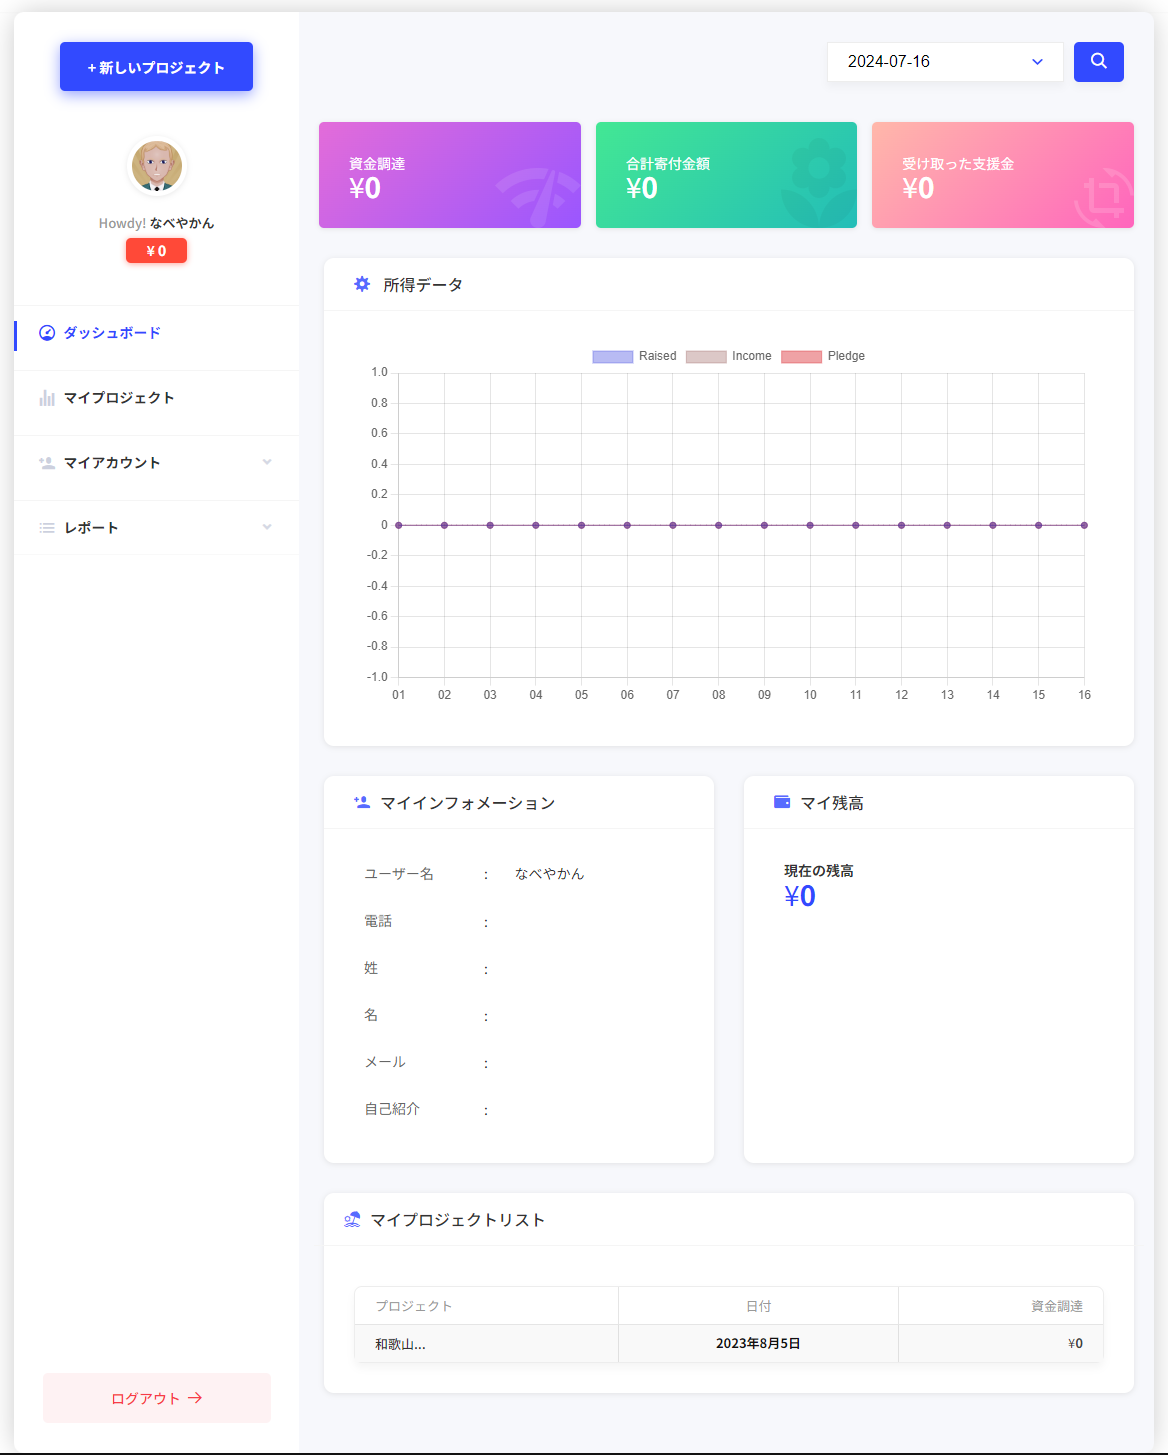Click the list icon next to レポート
Screen dimensions: 1168x1455
47,528
